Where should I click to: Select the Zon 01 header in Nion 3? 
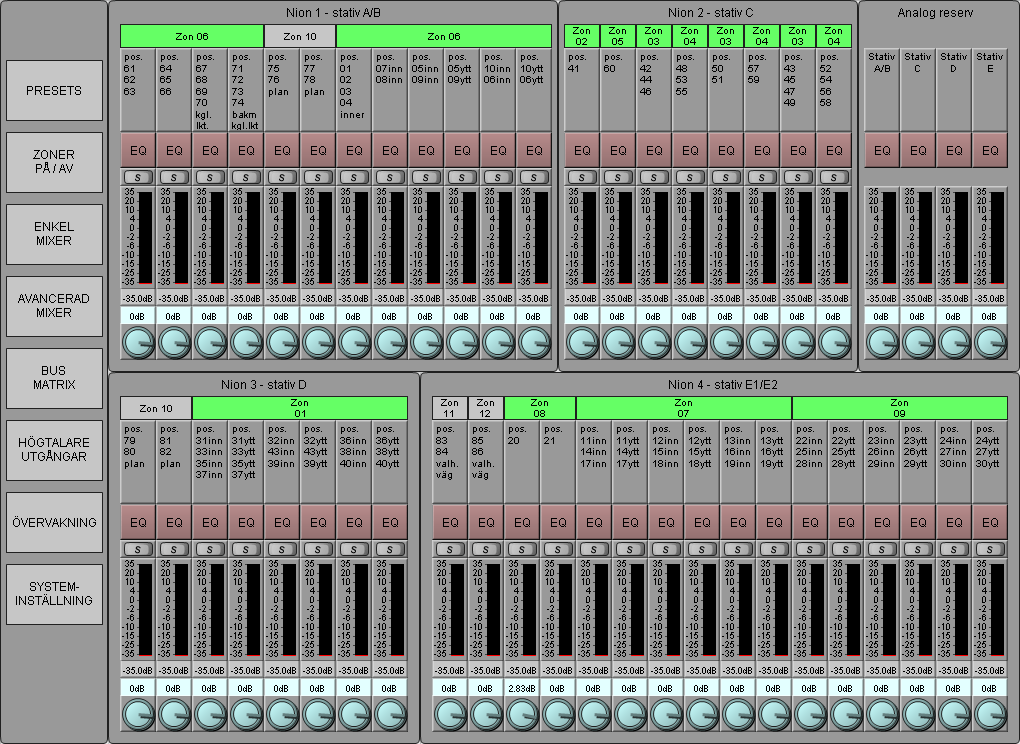click(x=300, y=408)
